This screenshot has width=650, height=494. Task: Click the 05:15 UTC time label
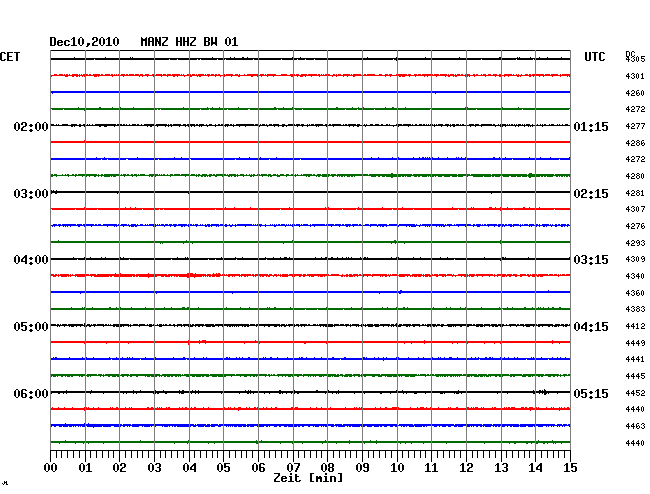coord(591,394)
